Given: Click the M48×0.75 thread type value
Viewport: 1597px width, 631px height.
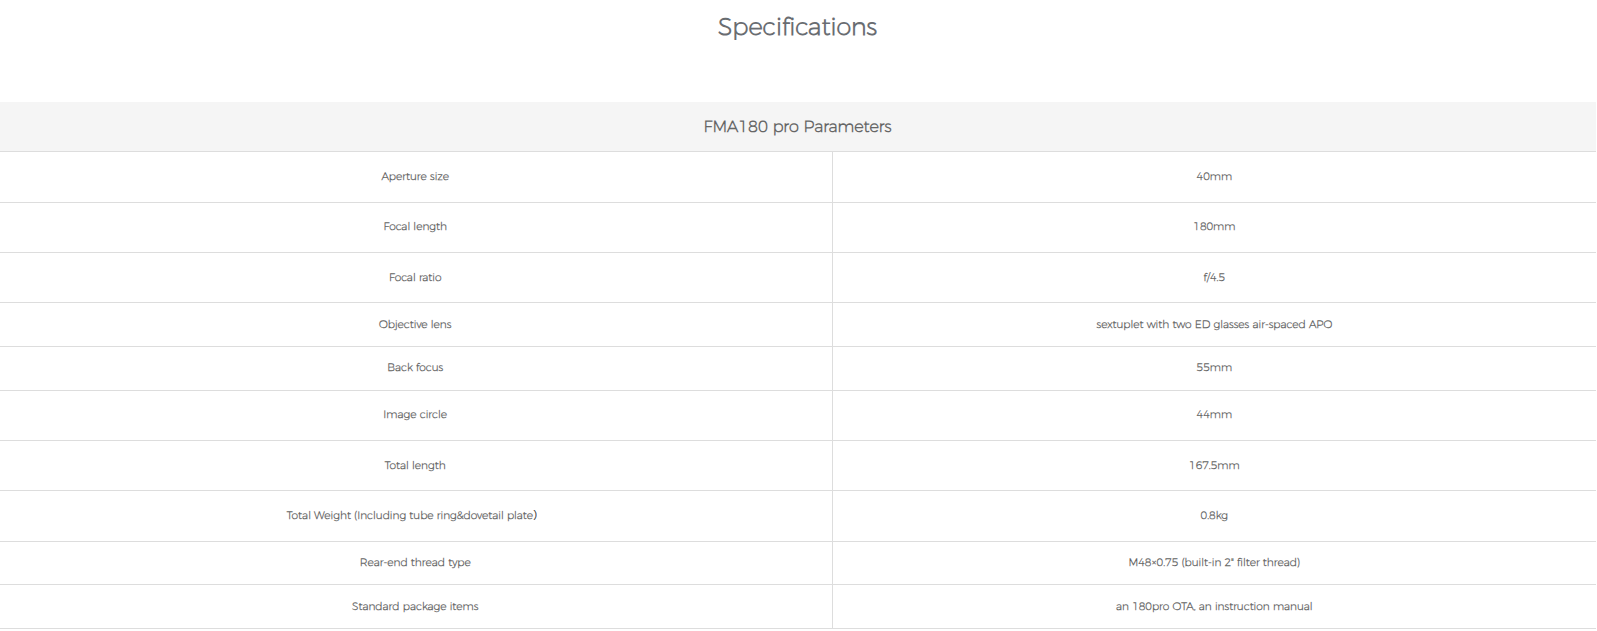Looking at the screenshot, I should click(x=1213, y=563).
